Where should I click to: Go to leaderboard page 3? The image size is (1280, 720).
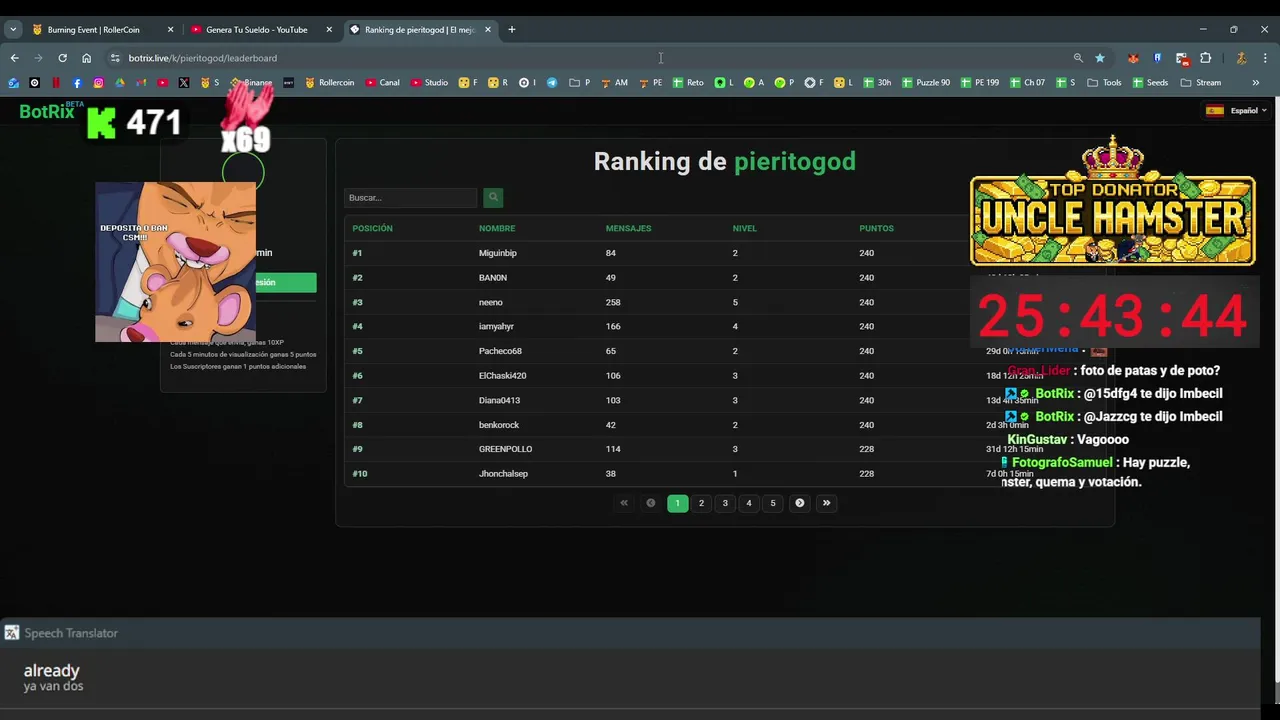tap(725, 503)
